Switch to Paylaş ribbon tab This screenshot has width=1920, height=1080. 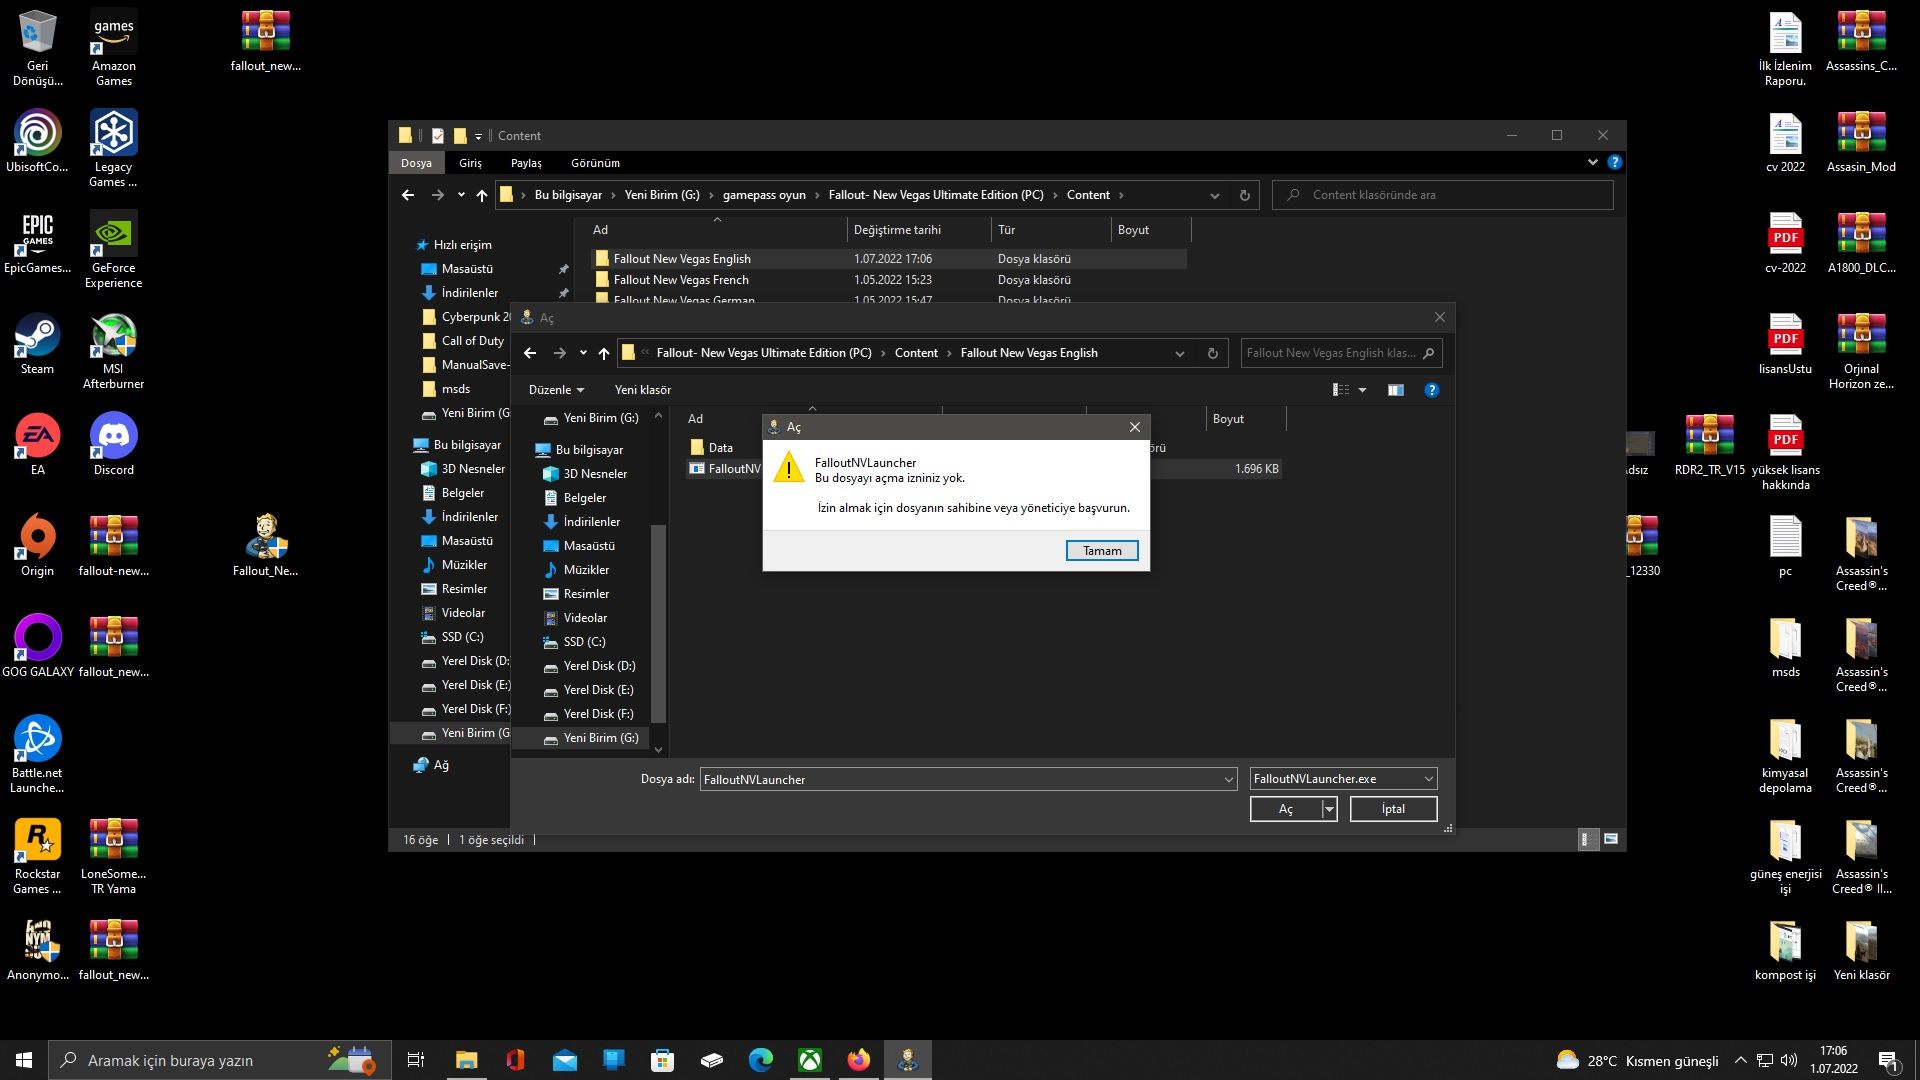(526, 163)
